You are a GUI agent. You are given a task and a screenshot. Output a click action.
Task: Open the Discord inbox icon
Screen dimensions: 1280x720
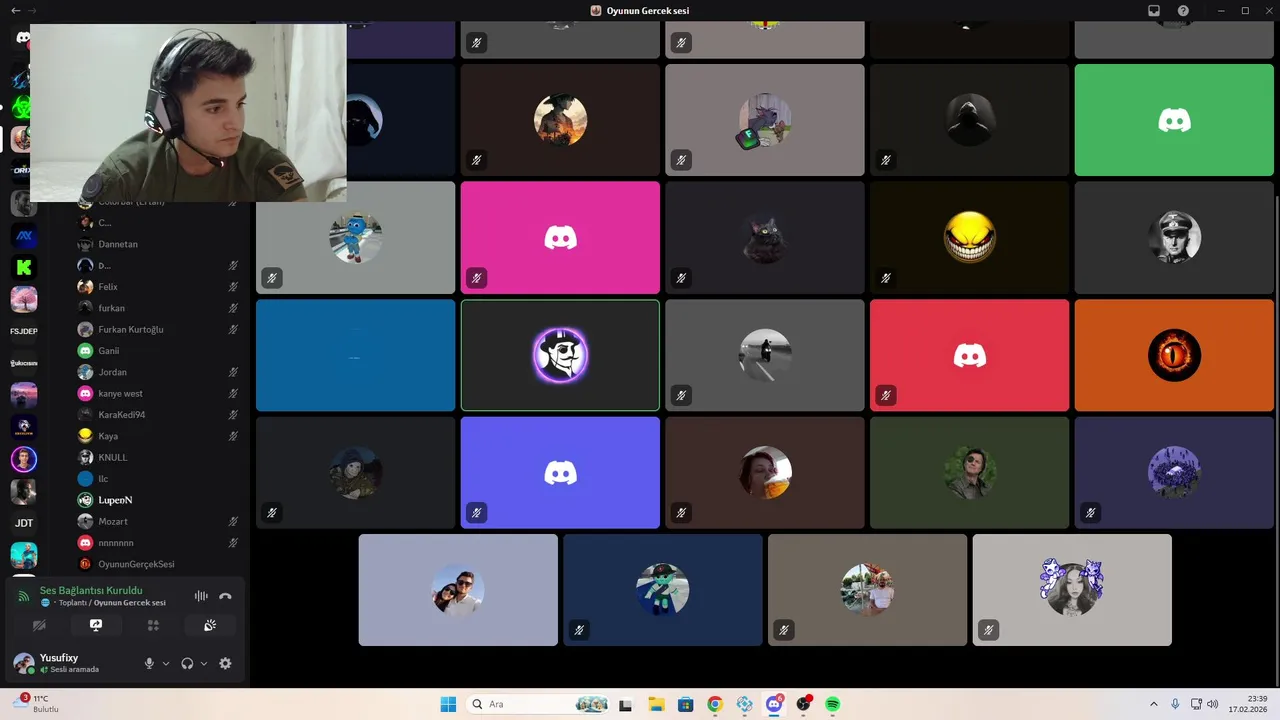[x=1154, y=10]
